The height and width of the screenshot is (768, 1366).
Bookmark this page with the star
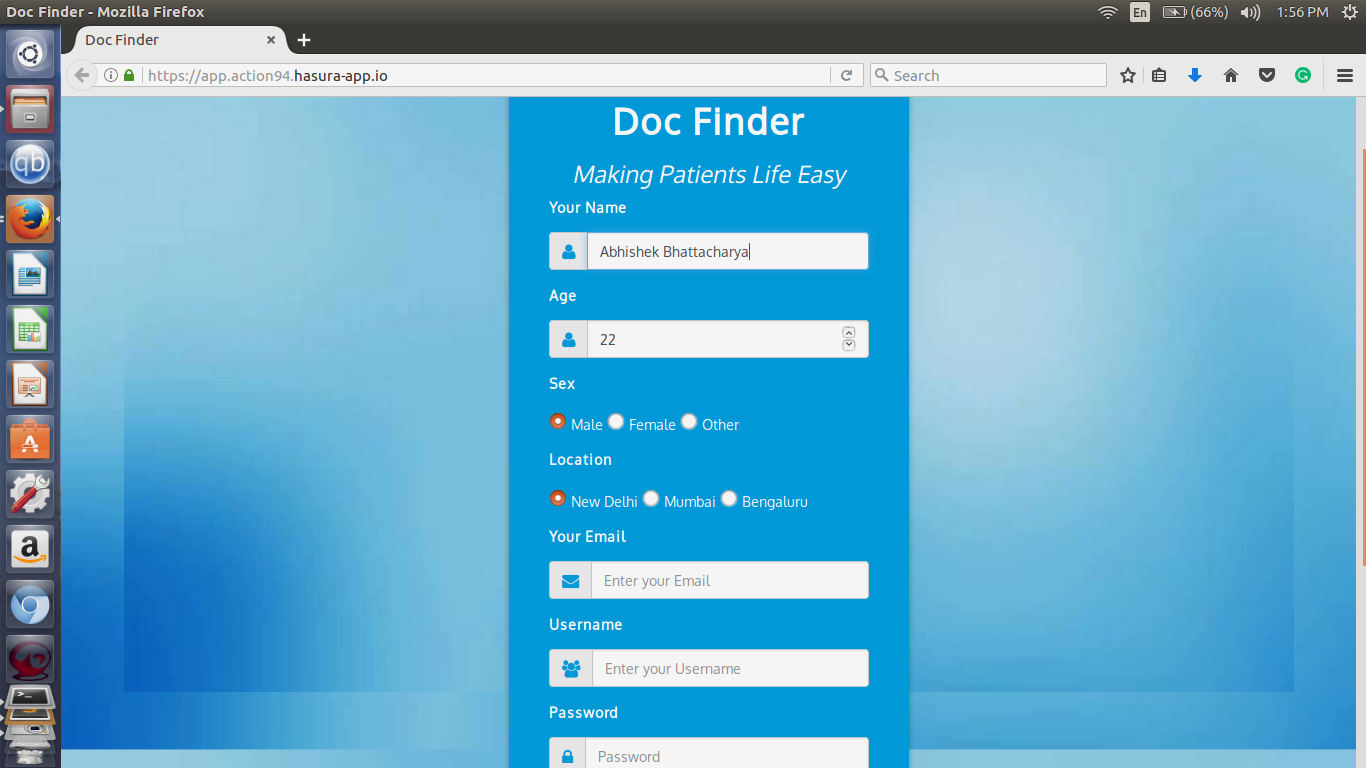pyautogui.click(x=1128, y=75)
